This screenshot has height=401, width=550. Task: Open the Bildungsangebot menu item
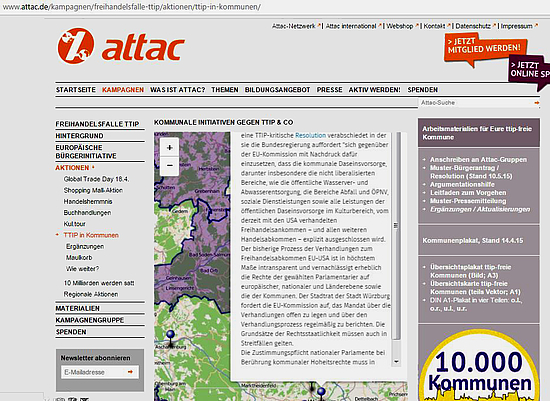coord(277,90)
